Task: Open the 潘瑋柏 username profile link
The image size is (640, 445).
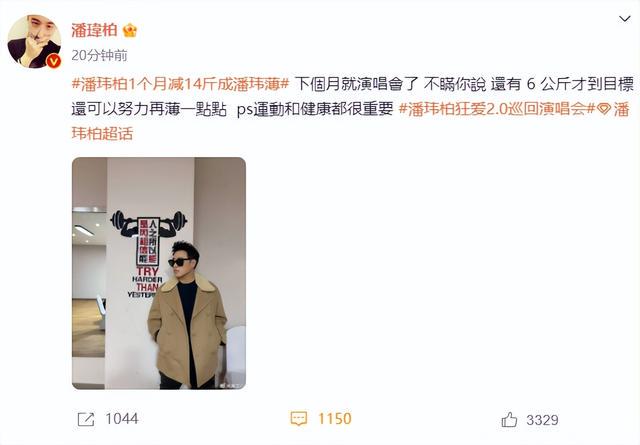Action: click(x=94, y=30)
